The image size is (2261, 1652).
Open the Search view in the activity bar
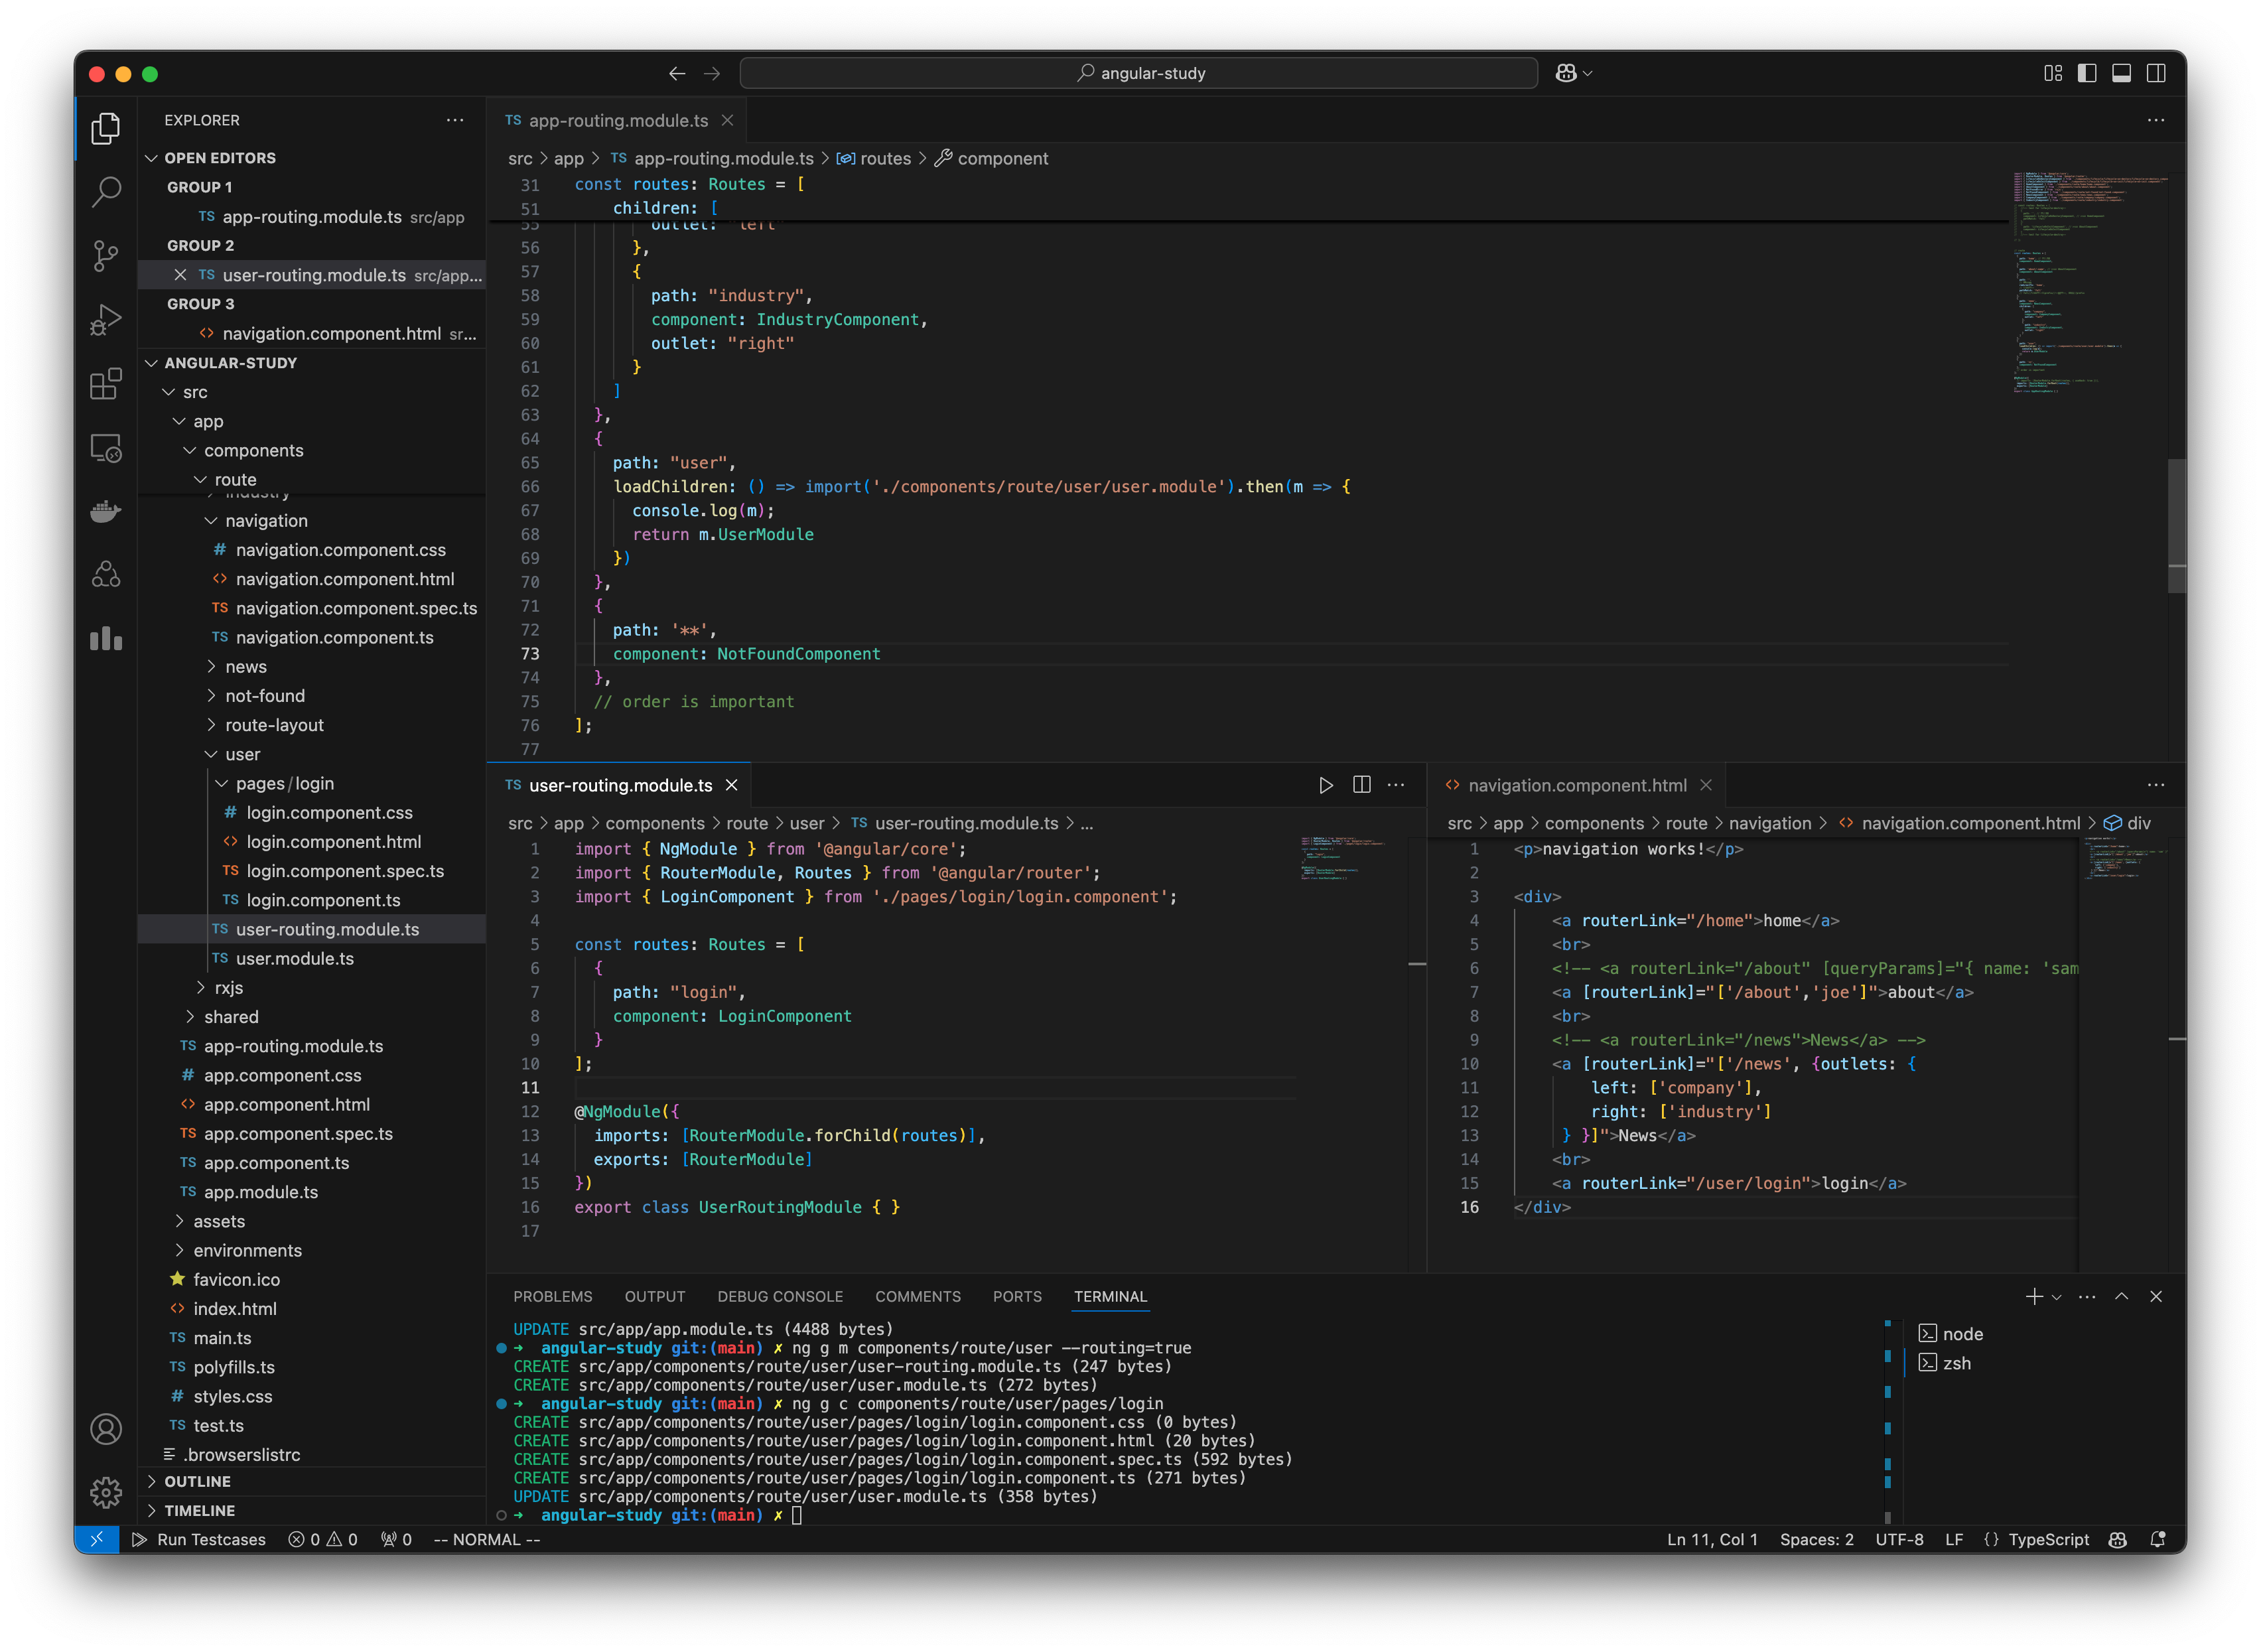pyautogui.click(x=106, y=192)
